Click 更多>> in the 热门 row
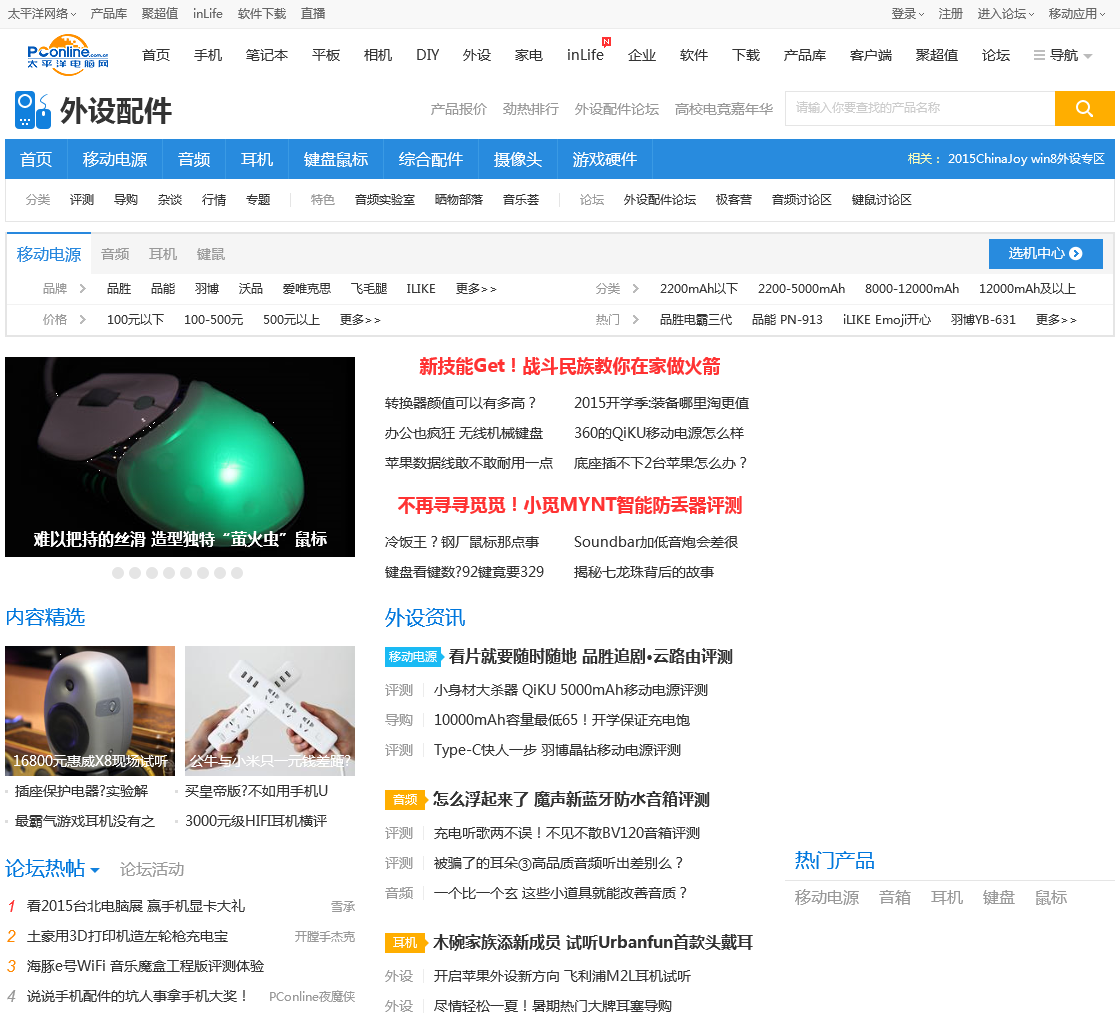 [x=1056, y=319]
